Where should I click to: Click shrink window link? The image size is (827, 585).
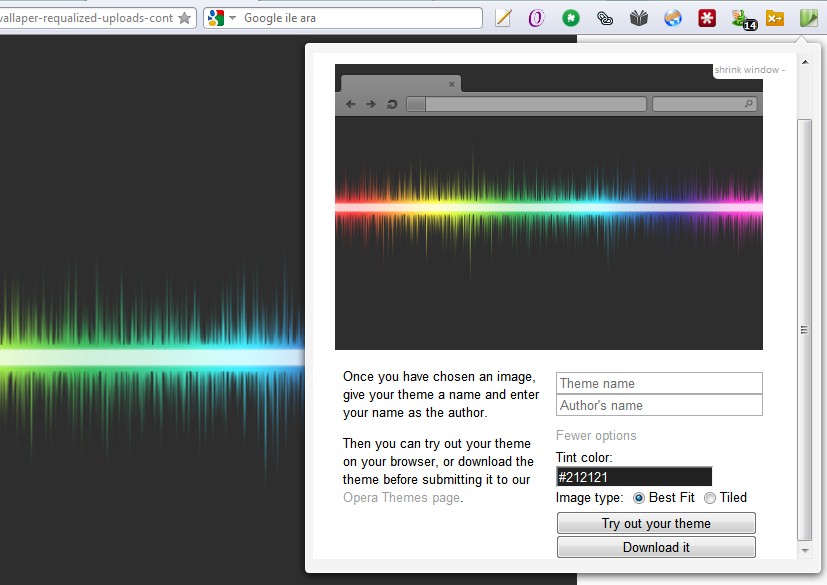tap(749, 70)
